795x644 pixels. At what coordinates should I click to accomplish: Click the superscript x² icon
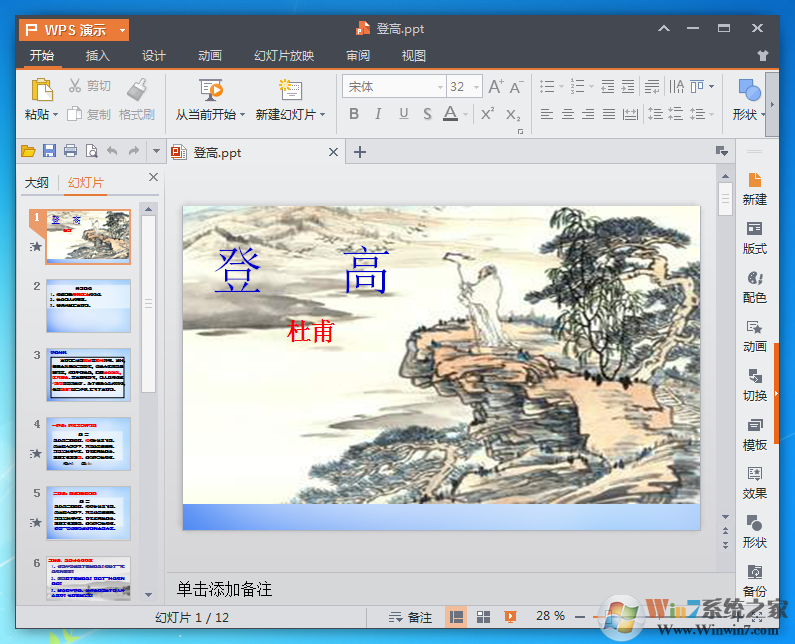click(487, 114)
